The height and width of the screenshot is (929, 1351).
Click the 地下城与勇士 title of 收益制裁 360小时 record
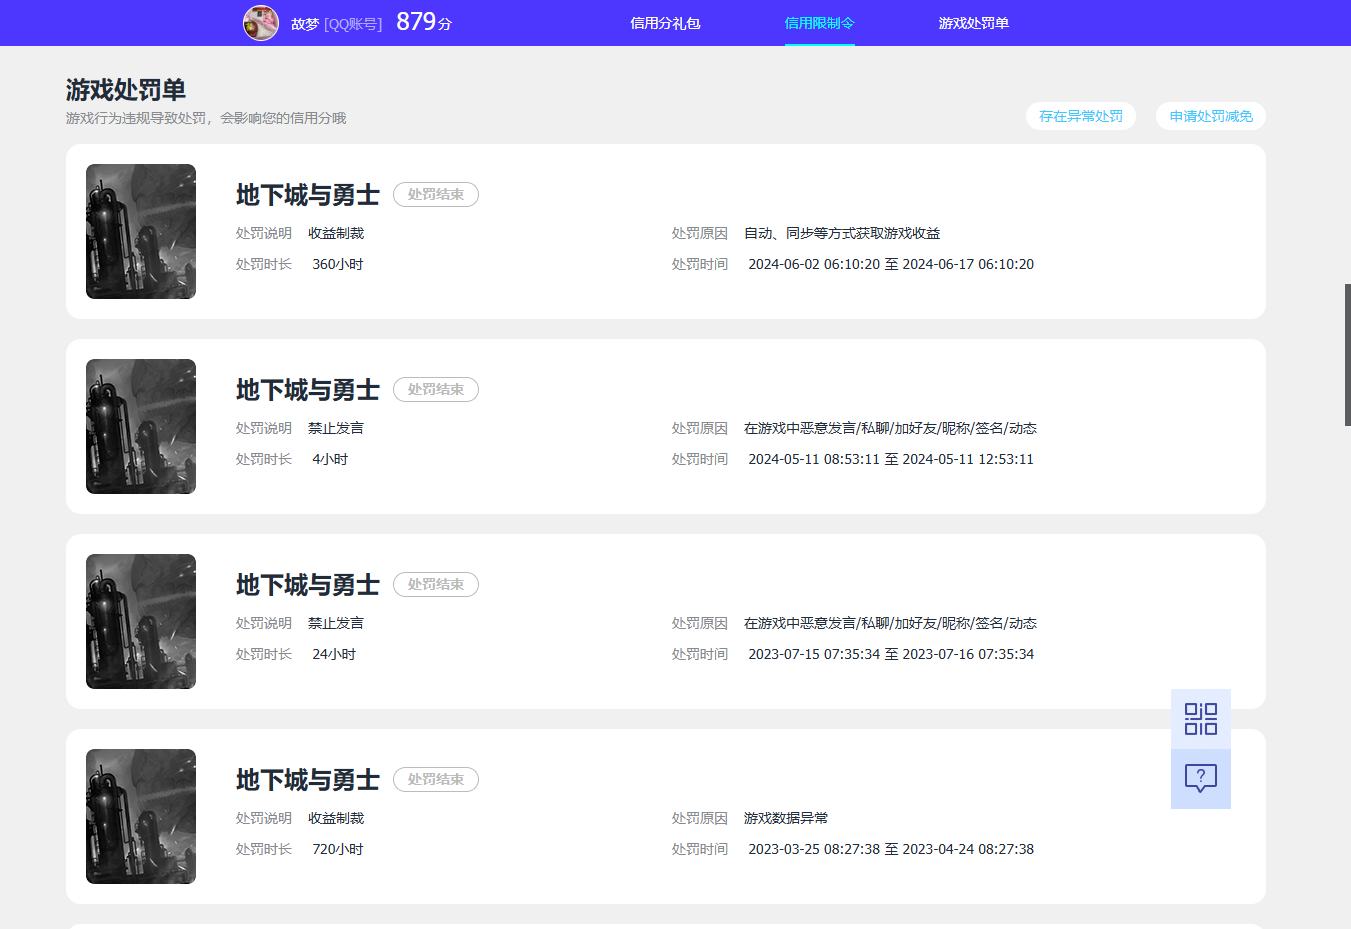coord(307,195)
